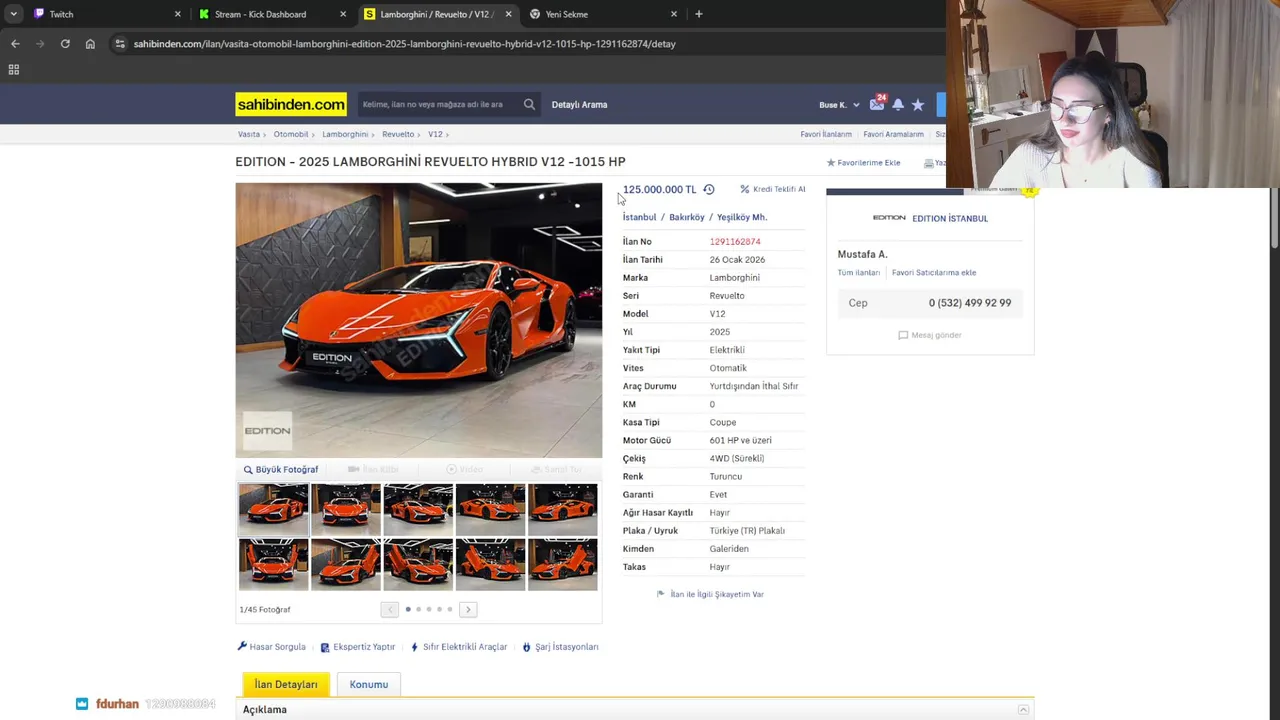Image resolution: width=1280 pixels, height=720 pixels.
Task: Open Ekspertiz Yaptır link
Action: click(358, 647)
